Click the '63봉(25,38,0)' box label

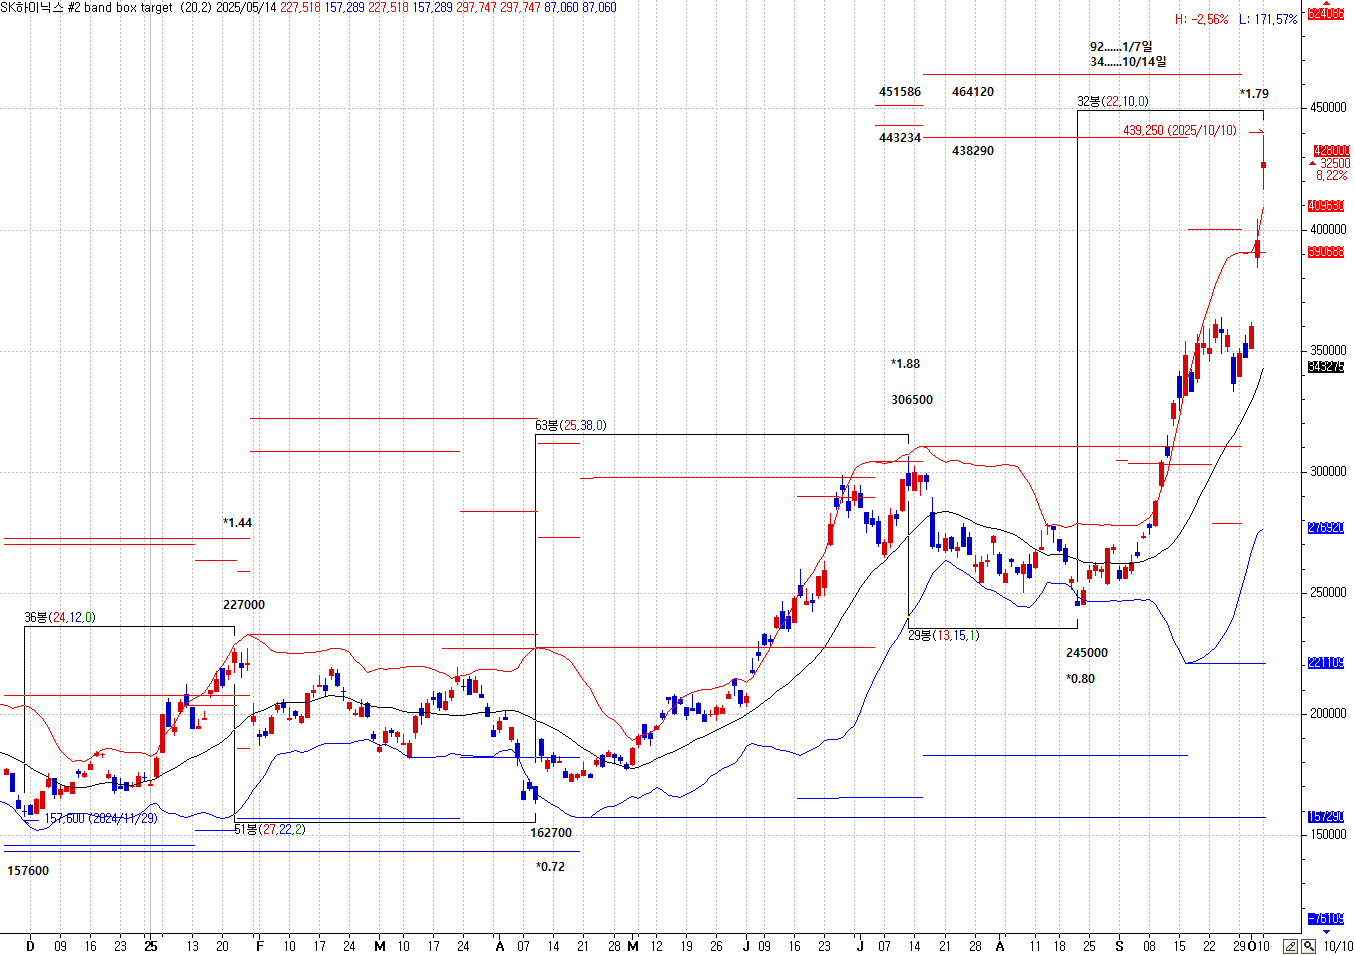click(x=570, y=425)
